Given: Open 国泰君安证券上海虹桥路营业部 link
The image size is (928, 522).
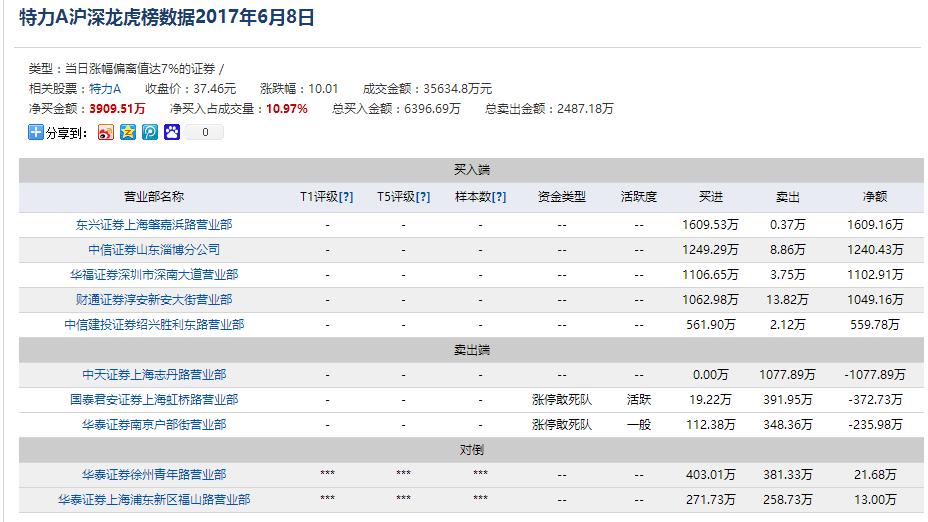Looking at the screenshot, I should tap(154, 399).
